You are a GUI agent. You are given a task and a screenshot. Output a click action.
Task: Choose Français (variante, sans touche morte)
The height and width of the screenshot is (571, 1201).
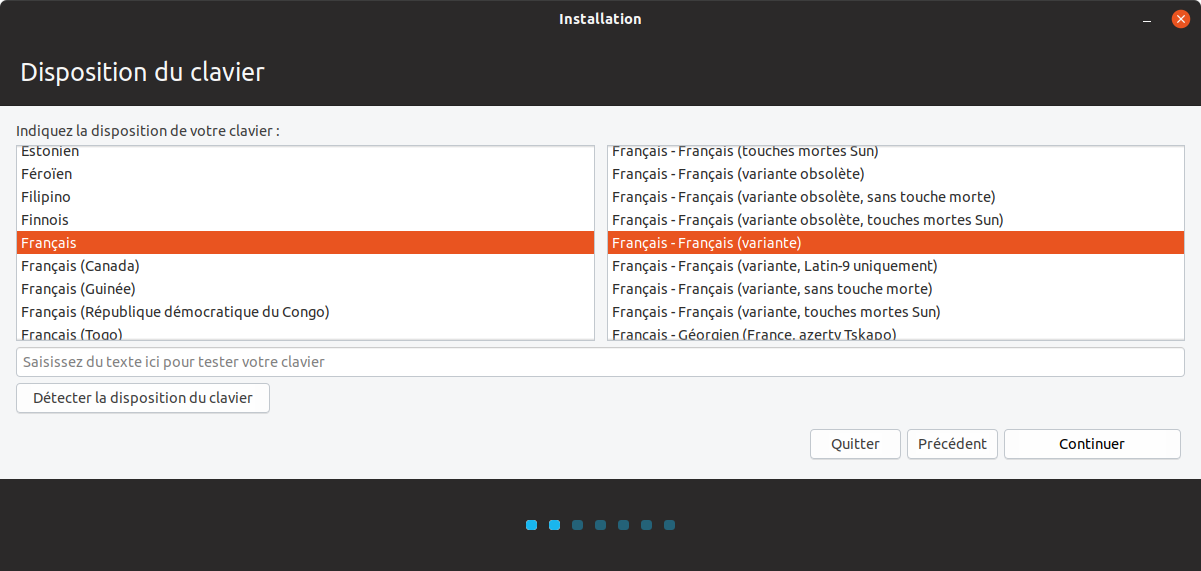[772, 289]
